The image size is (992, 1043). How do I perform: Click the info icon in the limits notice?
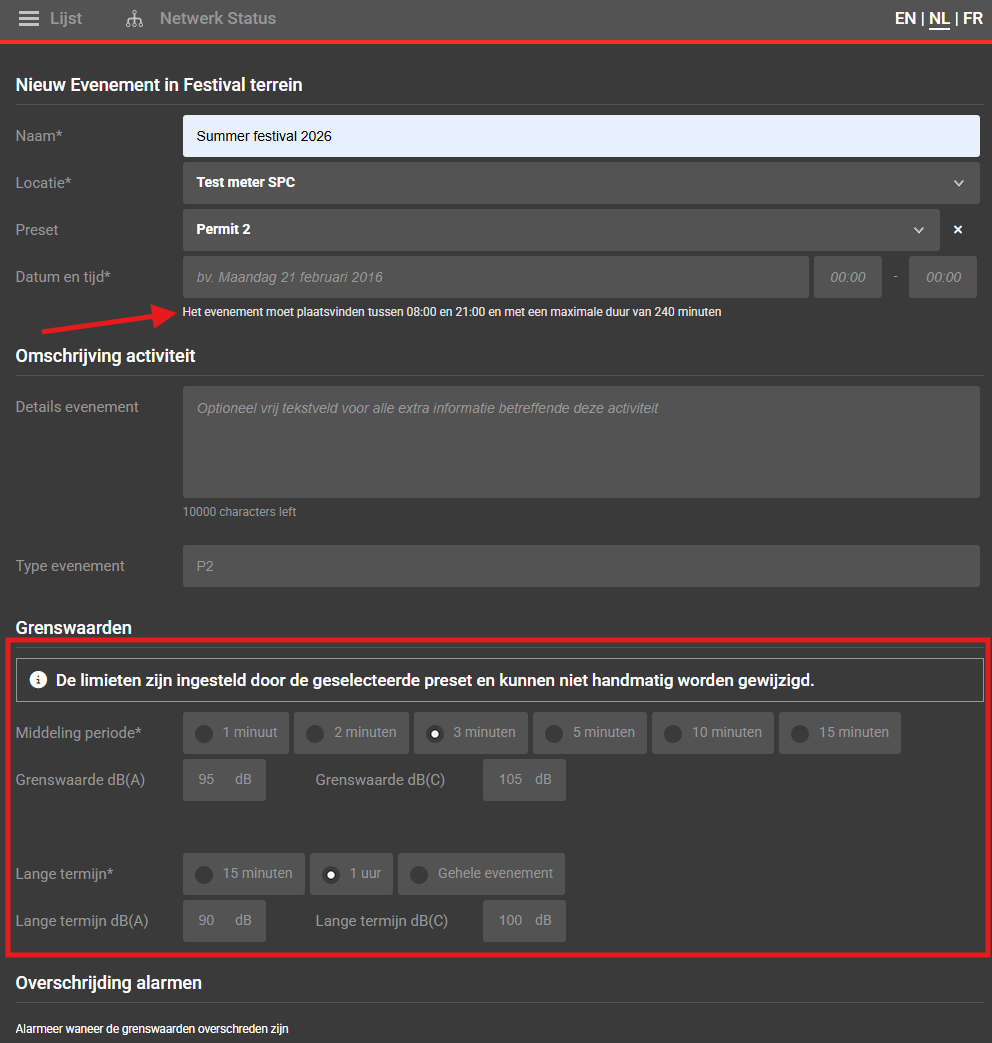tap(39, 680)
